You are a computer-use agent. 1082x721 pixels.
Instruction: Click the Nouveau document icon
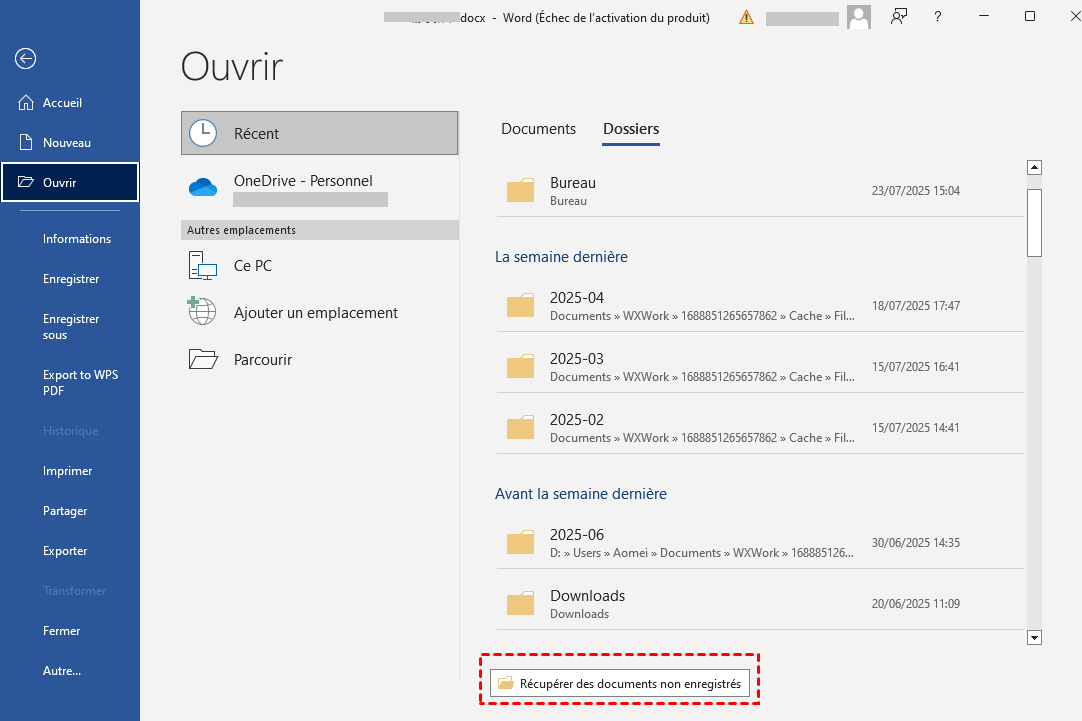tap(26, 143)
